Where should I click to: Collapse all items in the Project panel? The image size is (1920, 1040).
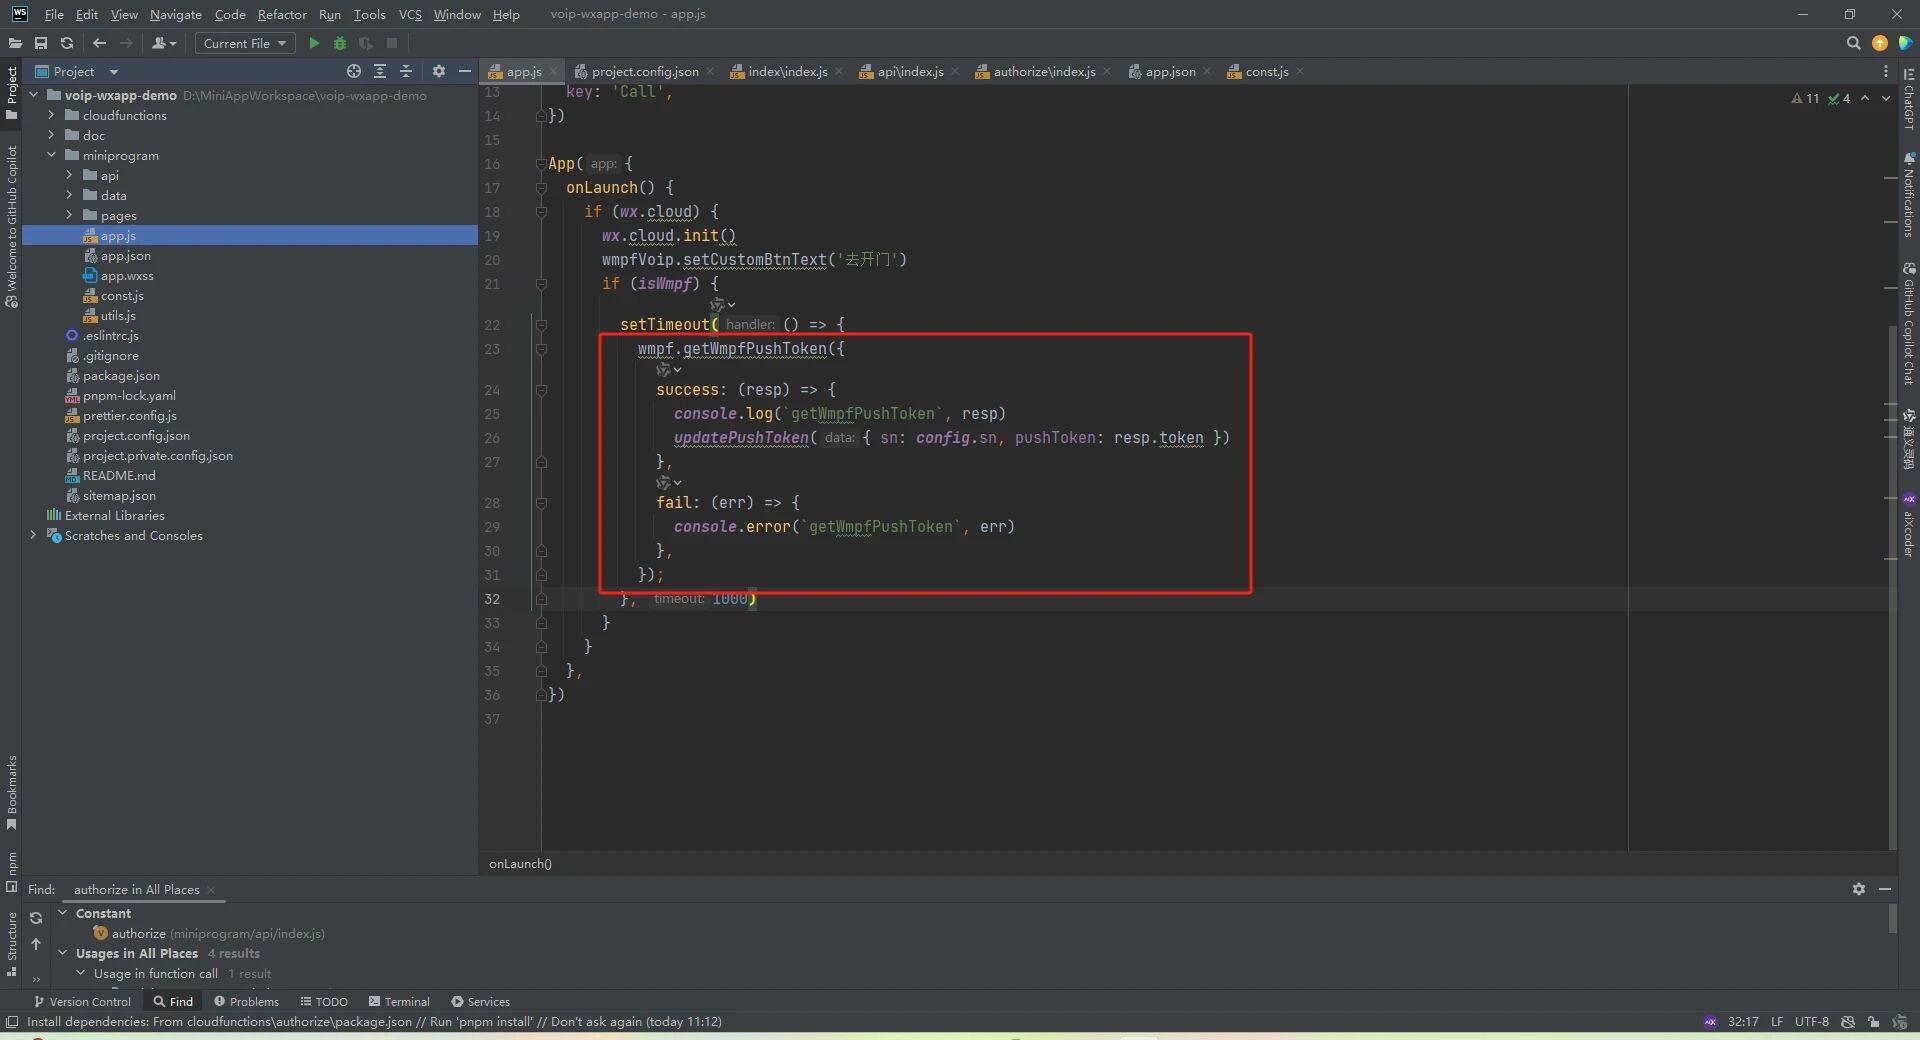click(x=406, y=71)
